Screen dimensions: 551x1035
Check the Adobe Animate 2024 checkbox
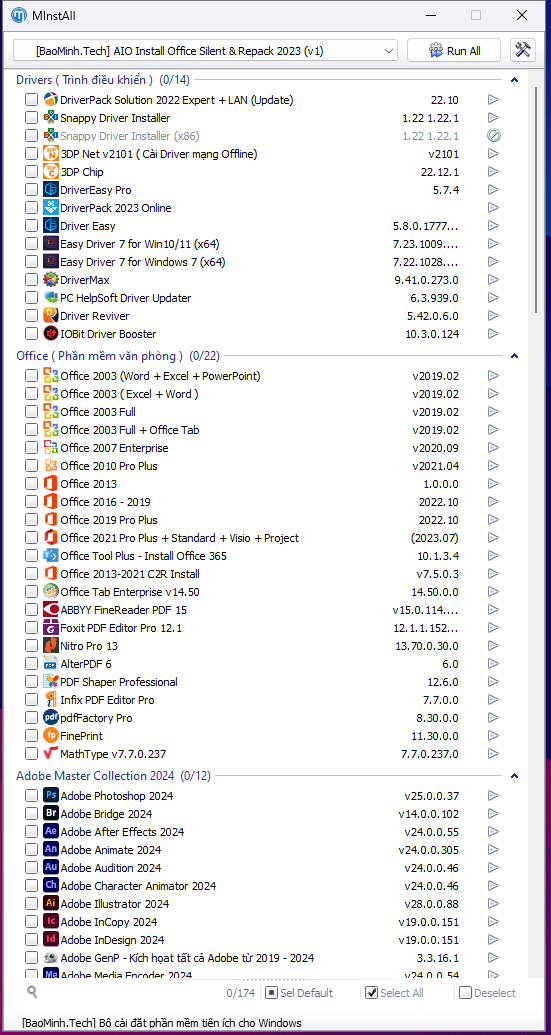click(31, 850)
